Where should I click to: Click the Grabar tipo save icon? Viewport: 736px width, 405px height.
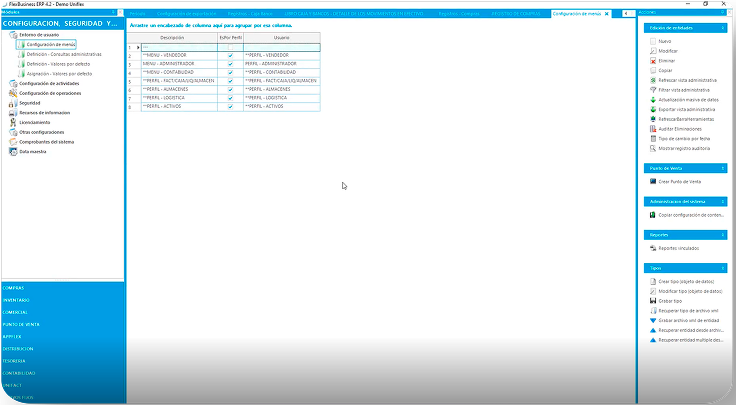[653, 301]
